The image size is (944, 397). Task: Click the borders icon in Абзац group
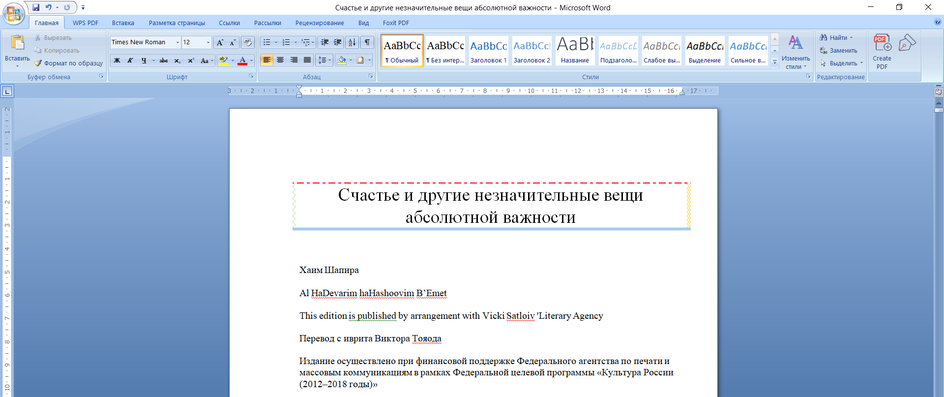point(361,60)
